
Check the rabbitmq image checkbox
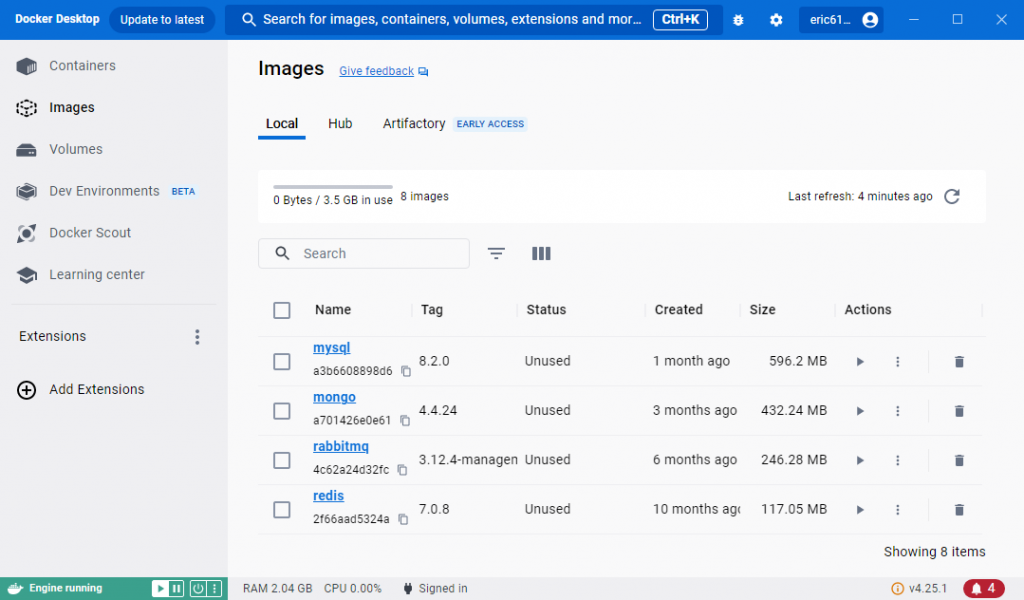(x=281, y=460)
